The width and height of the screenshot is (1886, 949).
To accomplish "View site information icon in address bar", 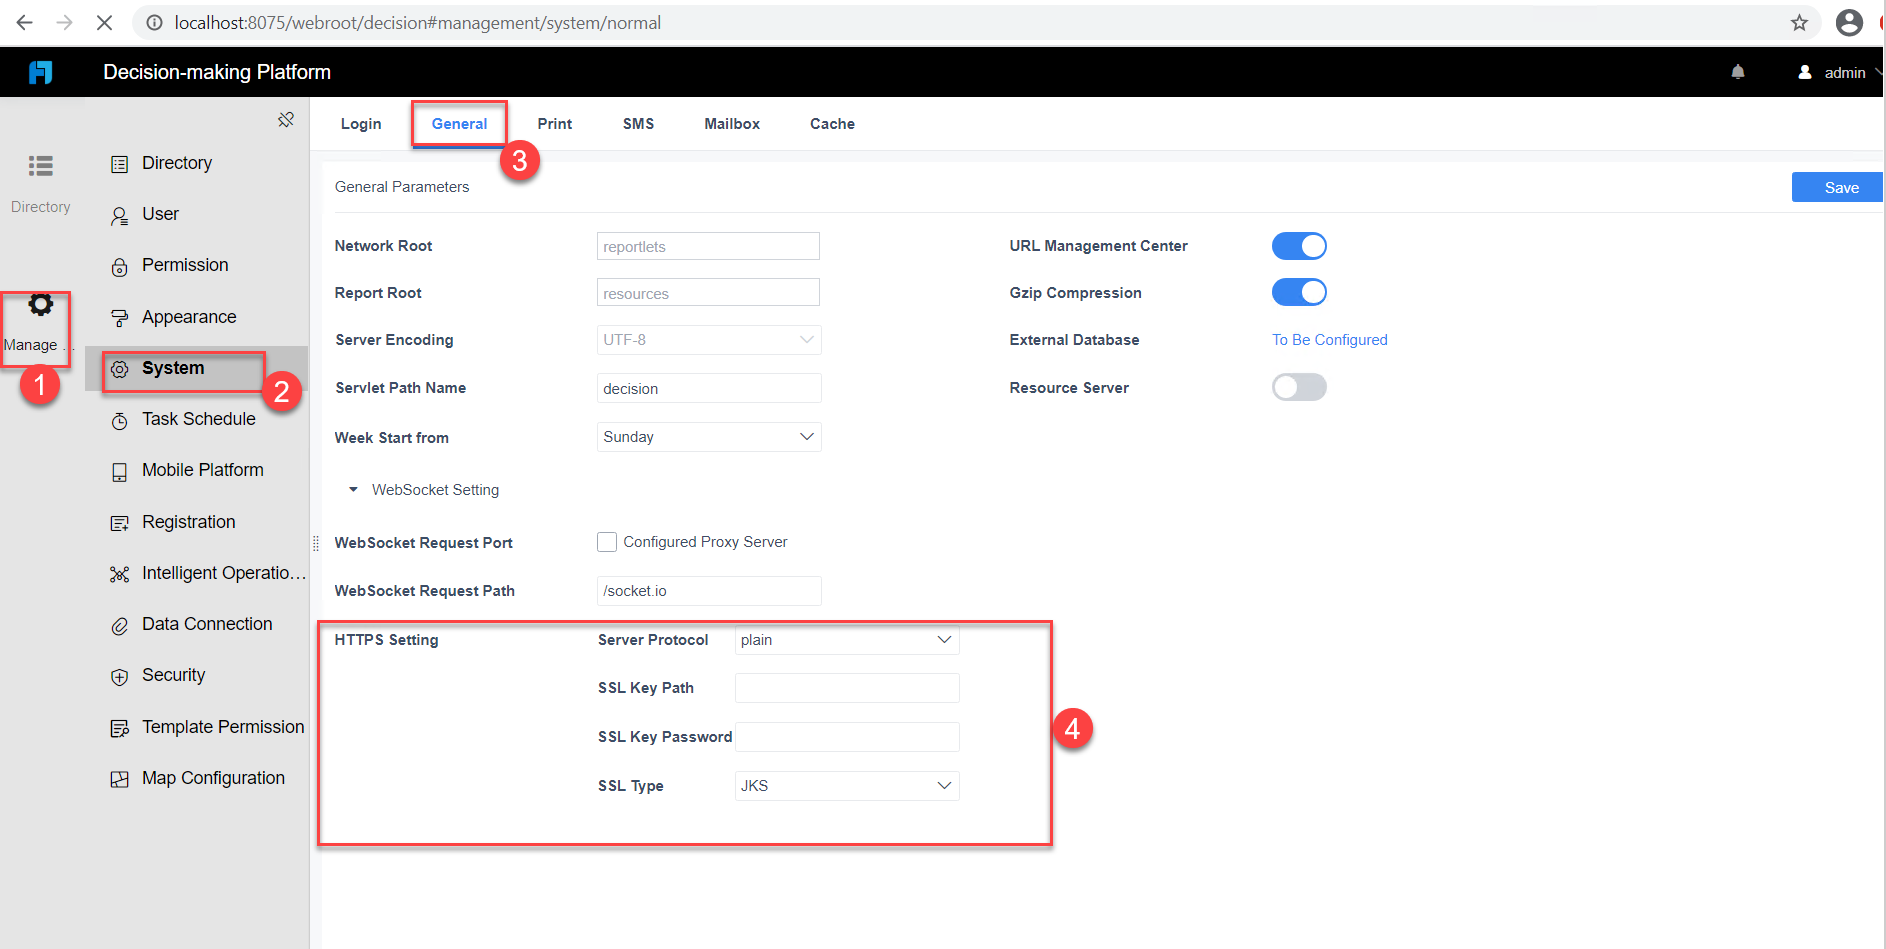I will (155, 22).
